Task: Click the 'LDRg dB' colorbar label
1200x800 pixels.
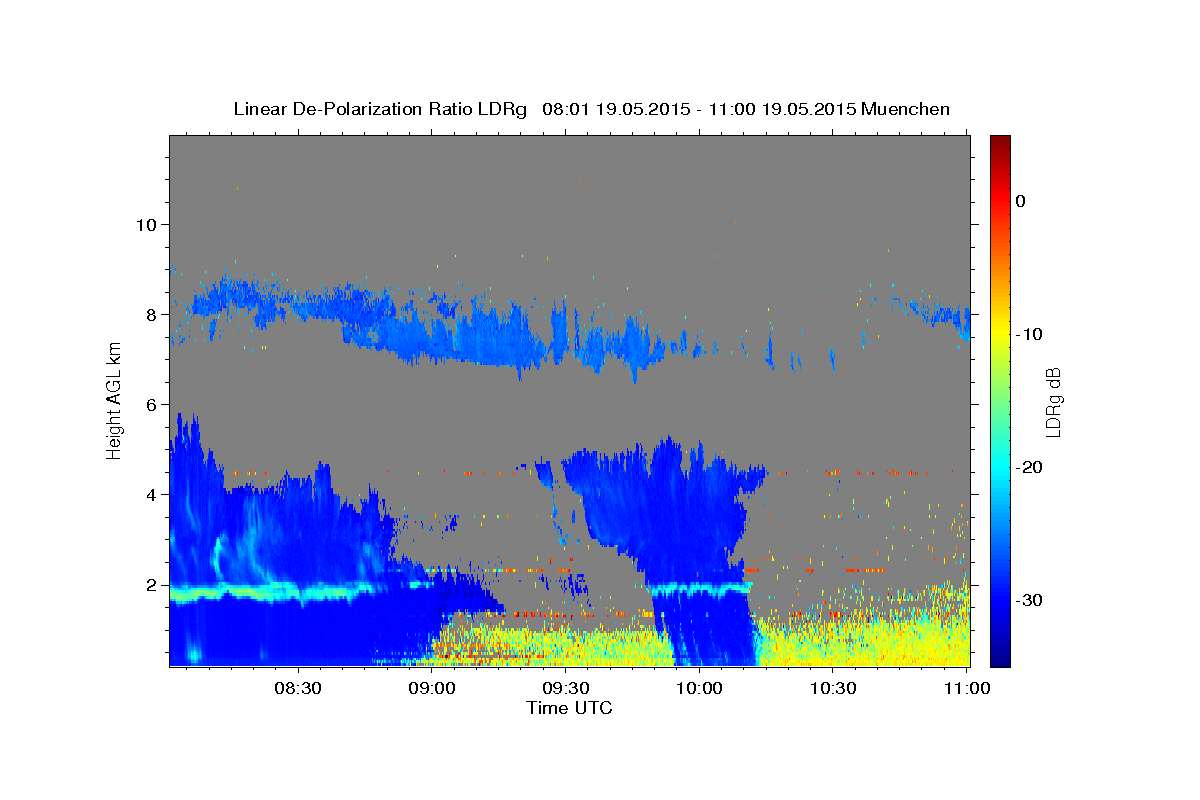Action: tap(1052, 402)
